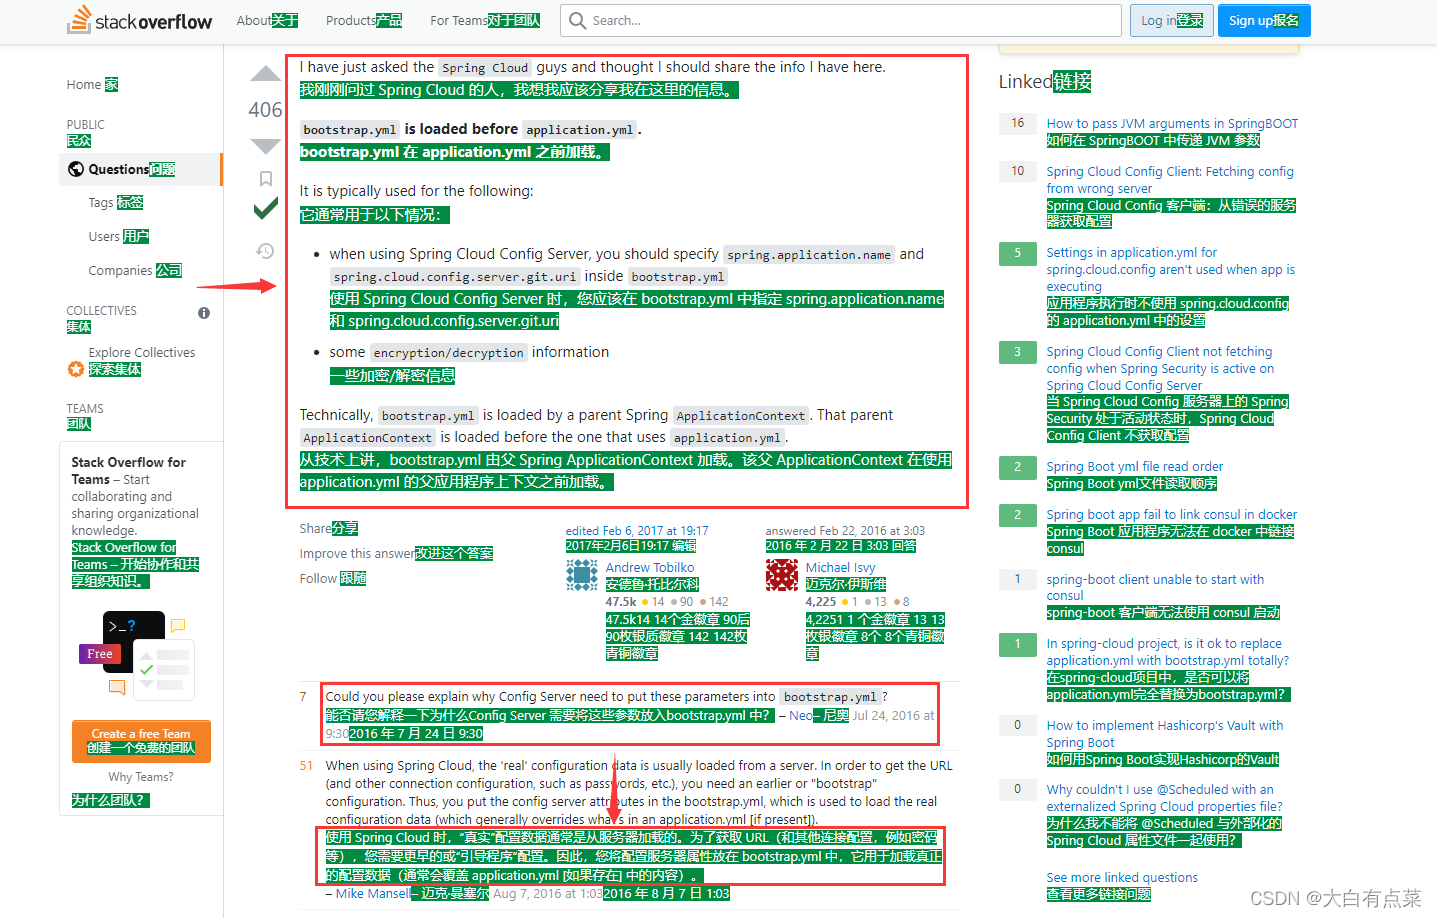1437x918 pixels.
Task: Click the Collectives info icon
Action: click(x=204, y=313)
